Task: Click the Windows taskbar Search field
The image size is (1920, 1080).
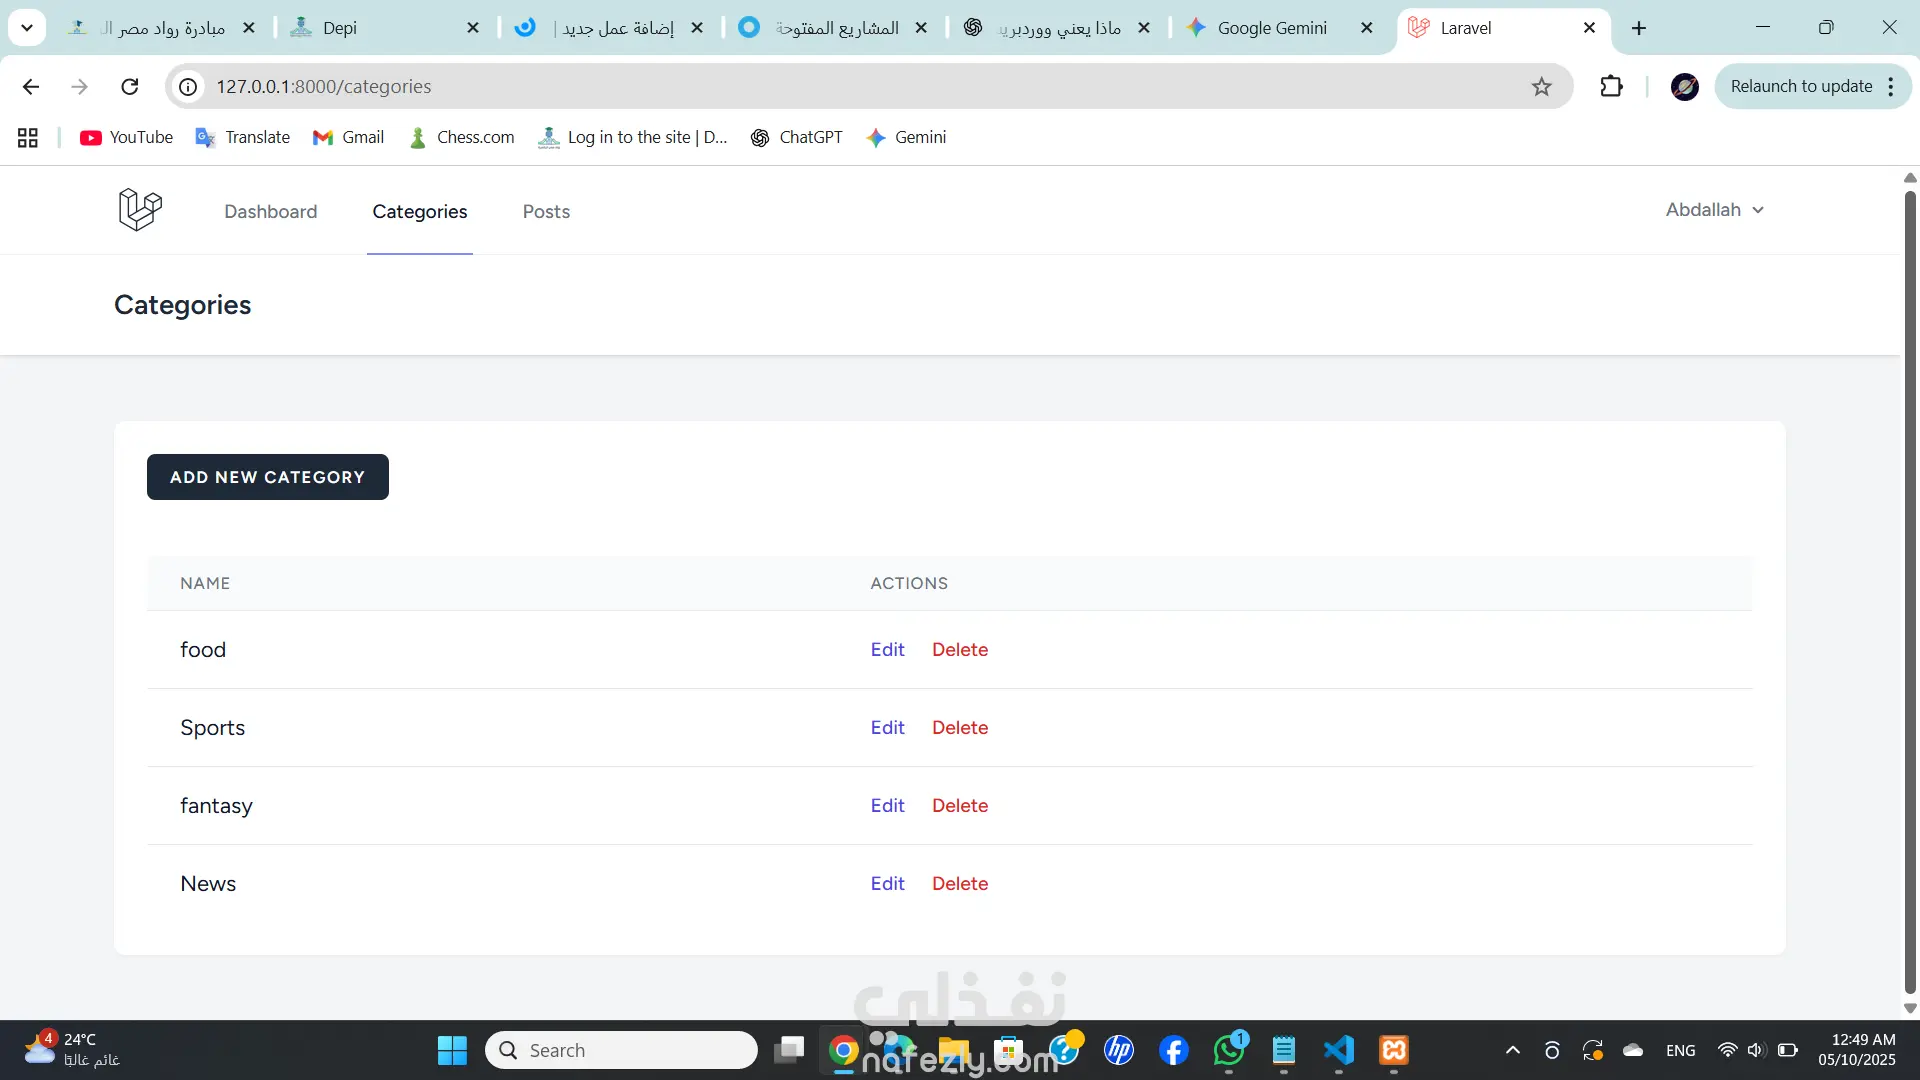Action: tap(622, 1050)
